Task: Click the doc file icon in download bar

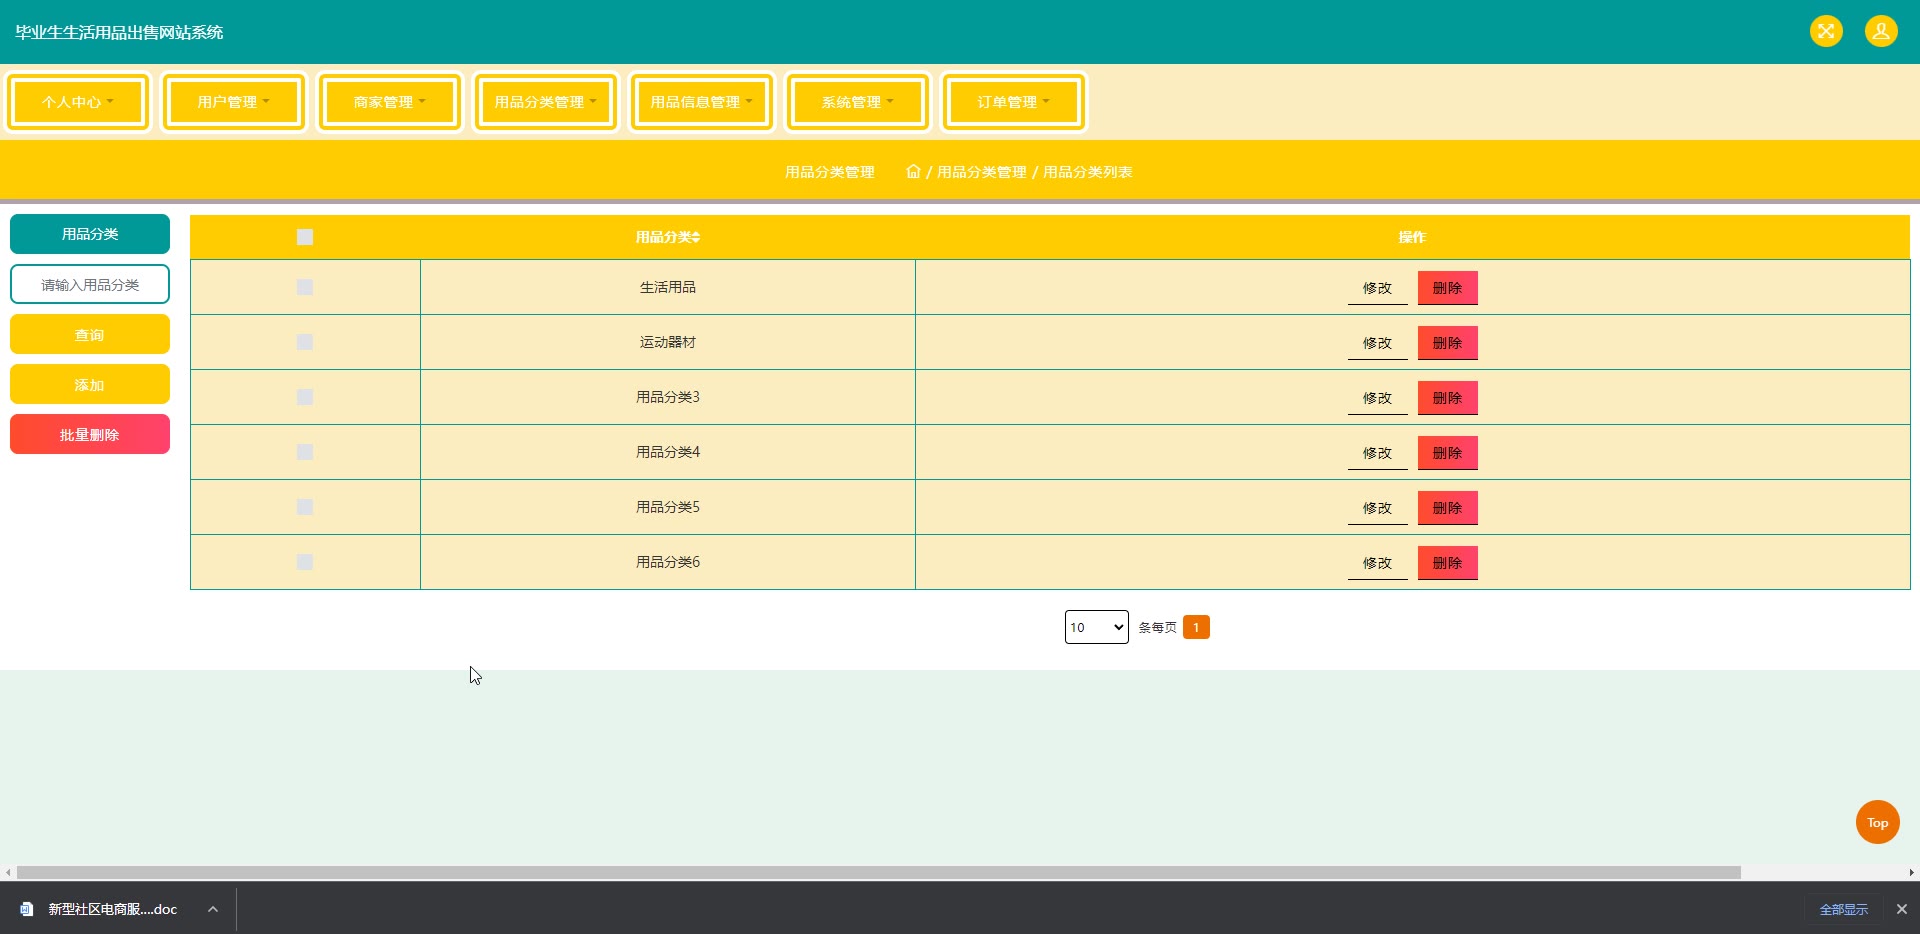Action: pos(27,909)
